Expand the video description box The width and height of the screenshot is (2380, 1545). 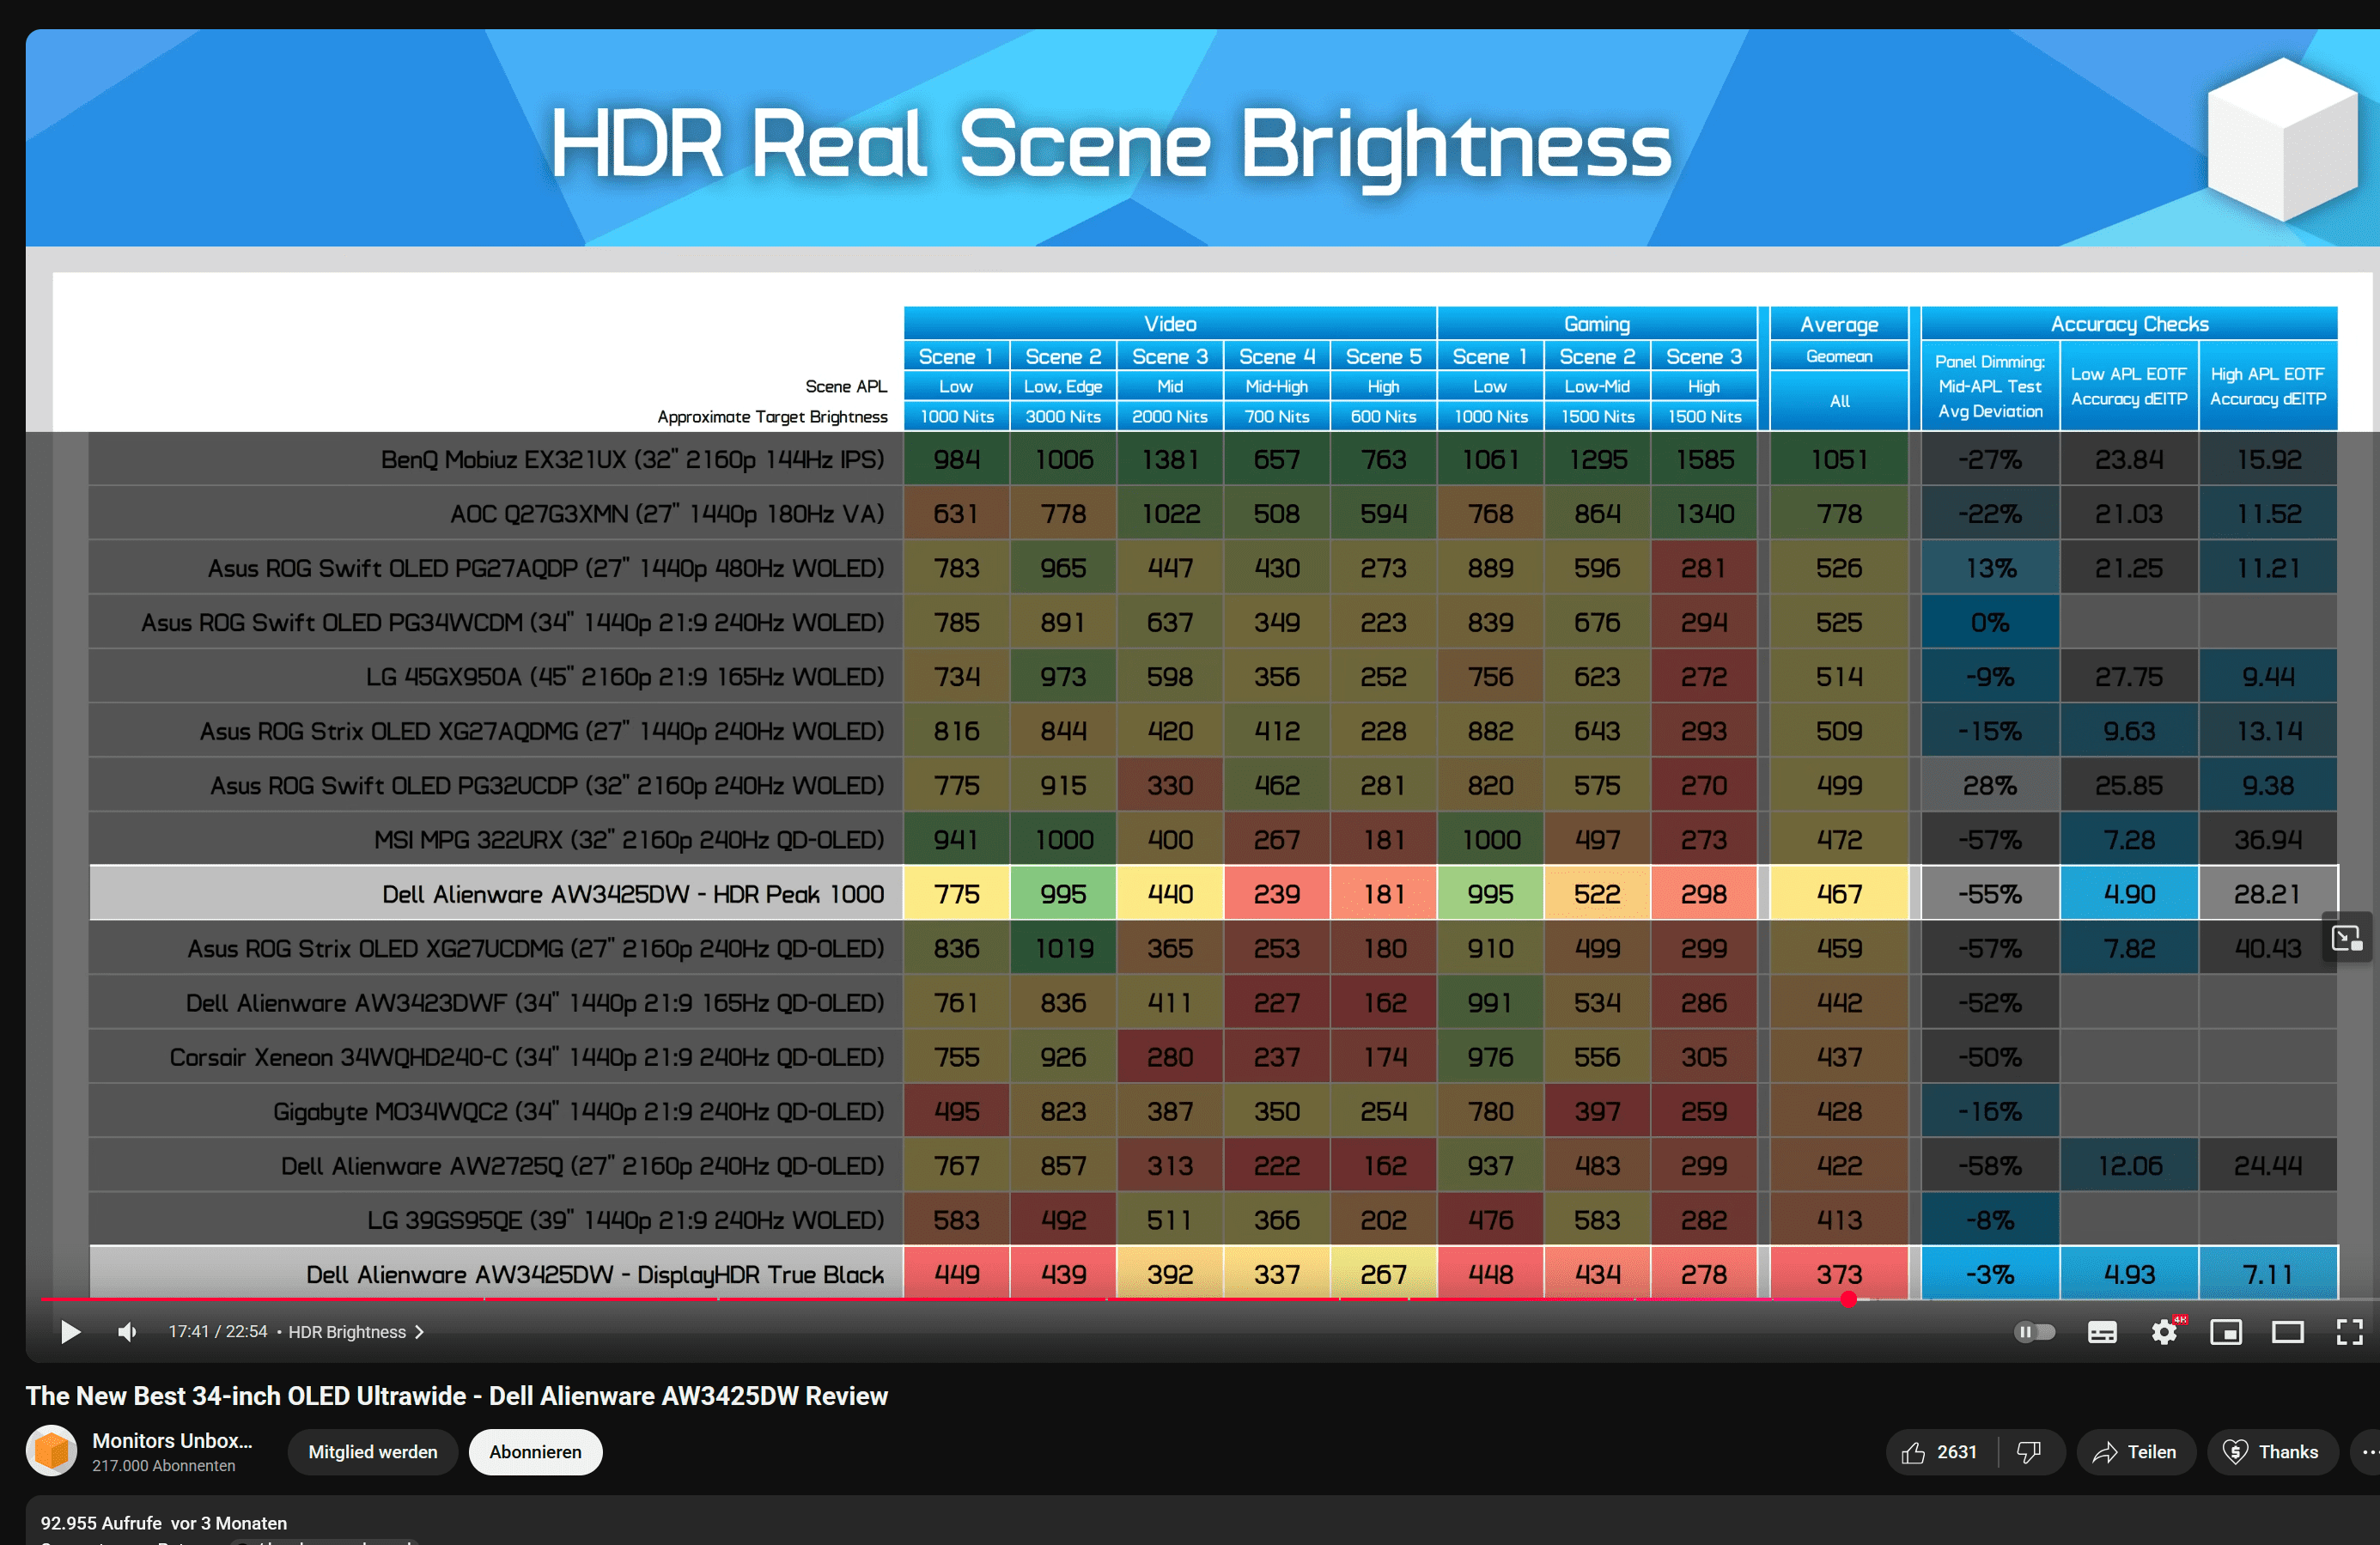click(x=600, y=1523)
